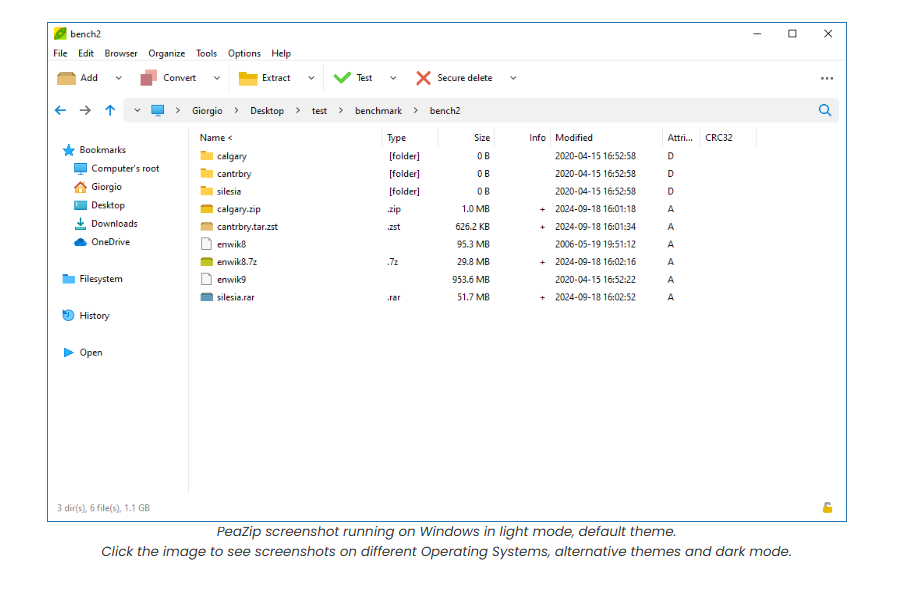Image resolution: width=898 pixels, height=590 pixels.
Task: Go forward with the right arrow
Action: 85,111
